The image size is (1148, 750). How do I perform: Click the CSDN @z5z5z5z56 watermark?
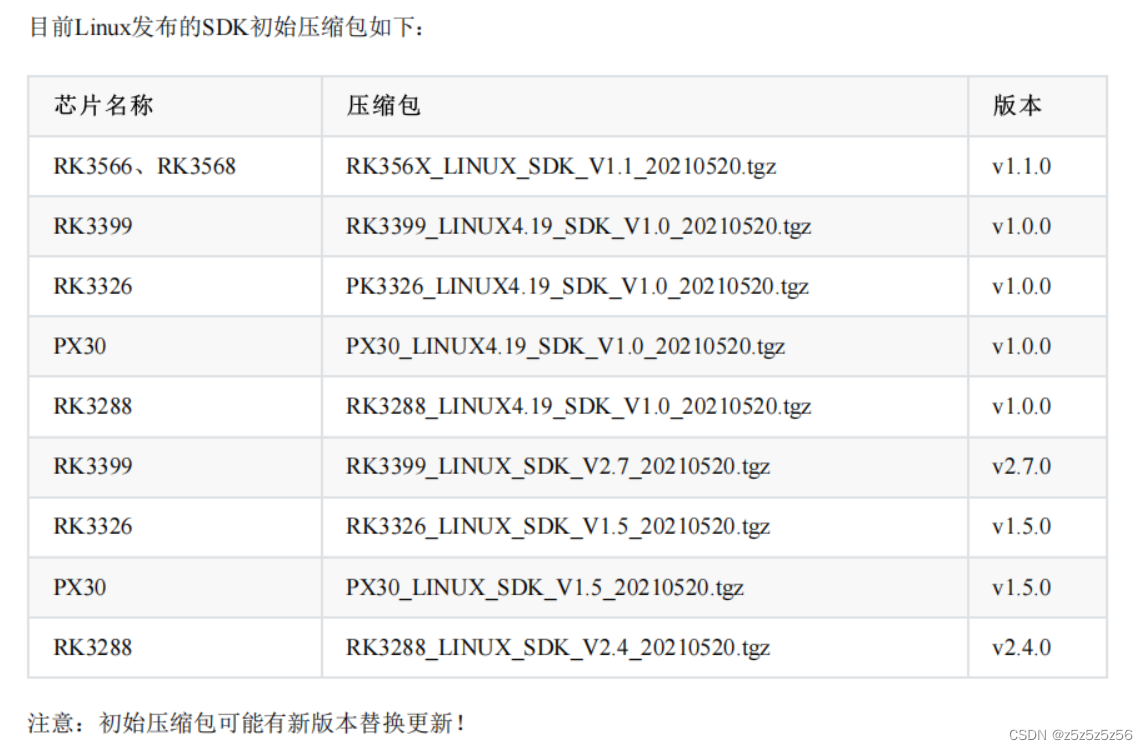[x=1070, y=735]
